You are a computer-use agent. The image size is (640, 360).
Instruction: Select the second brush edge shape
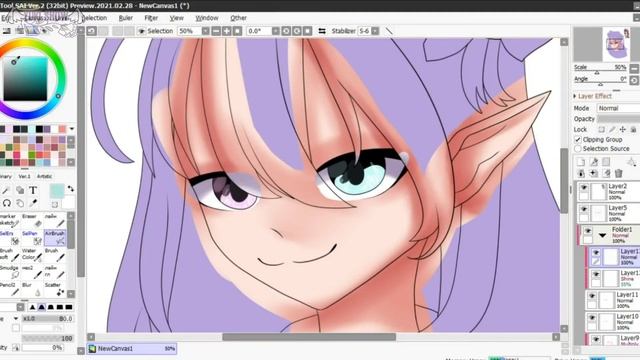pyautogui.click(x=41, y=307)
